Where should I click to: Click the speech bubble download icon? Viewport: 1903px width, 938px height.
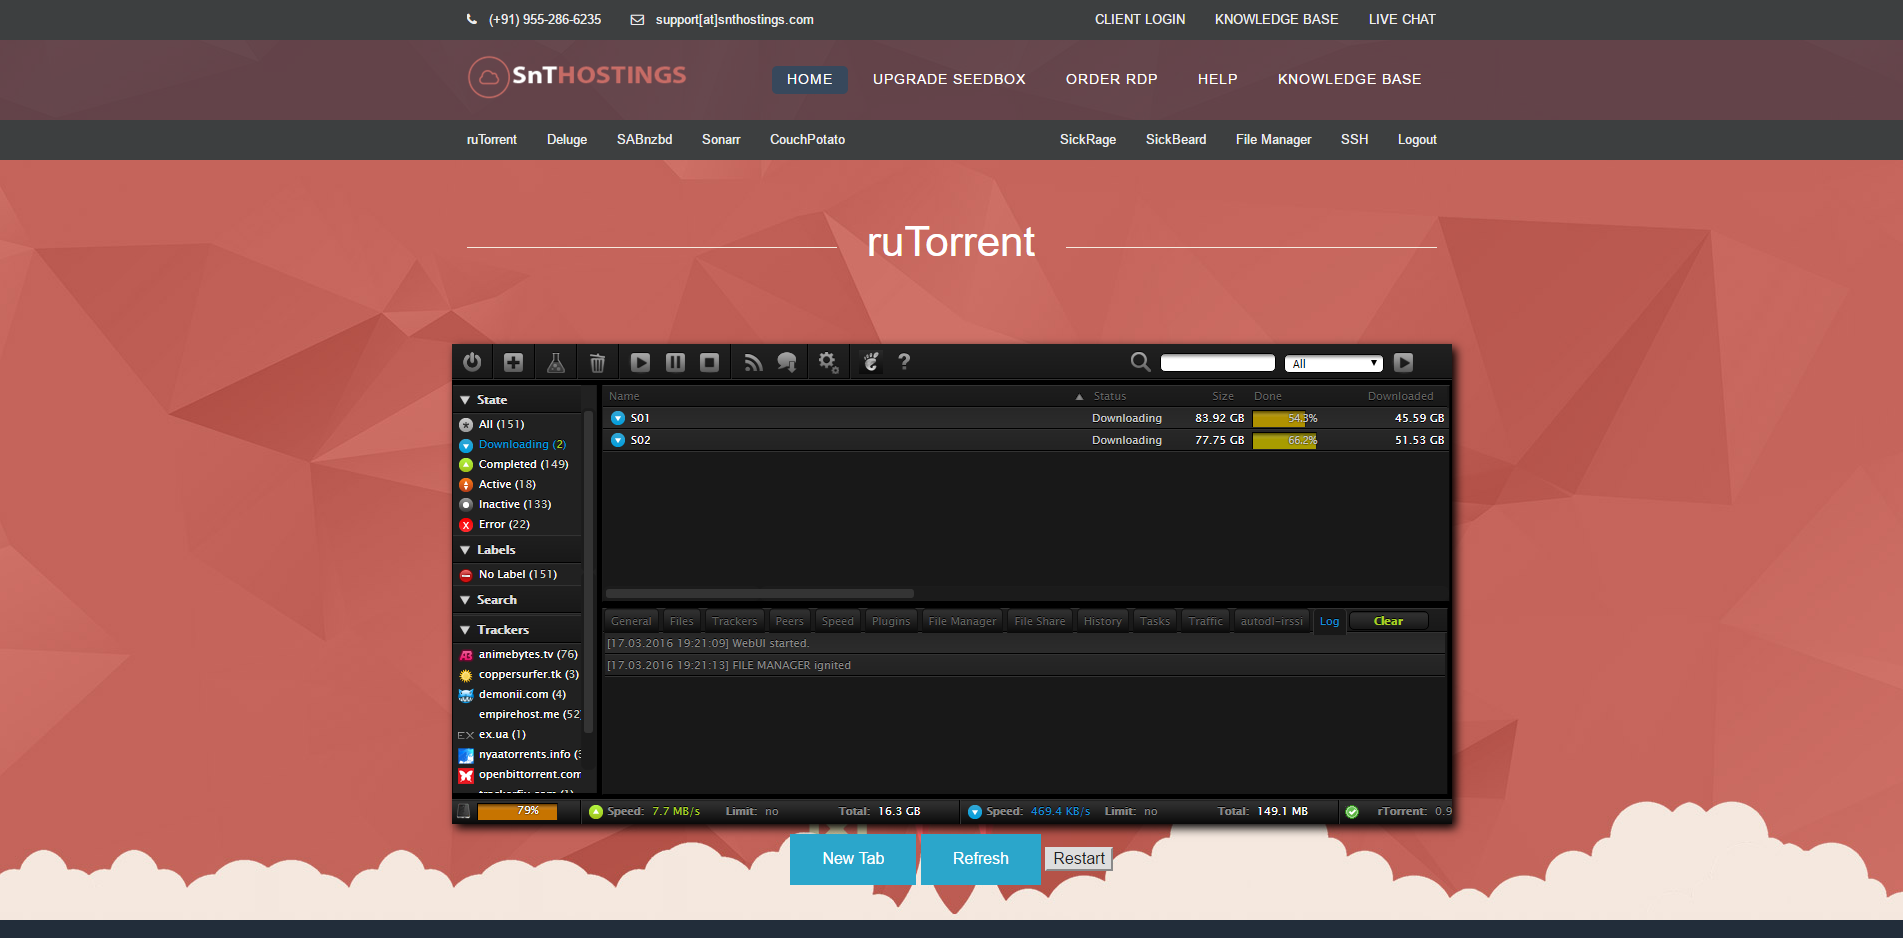(x=787, y=362)
